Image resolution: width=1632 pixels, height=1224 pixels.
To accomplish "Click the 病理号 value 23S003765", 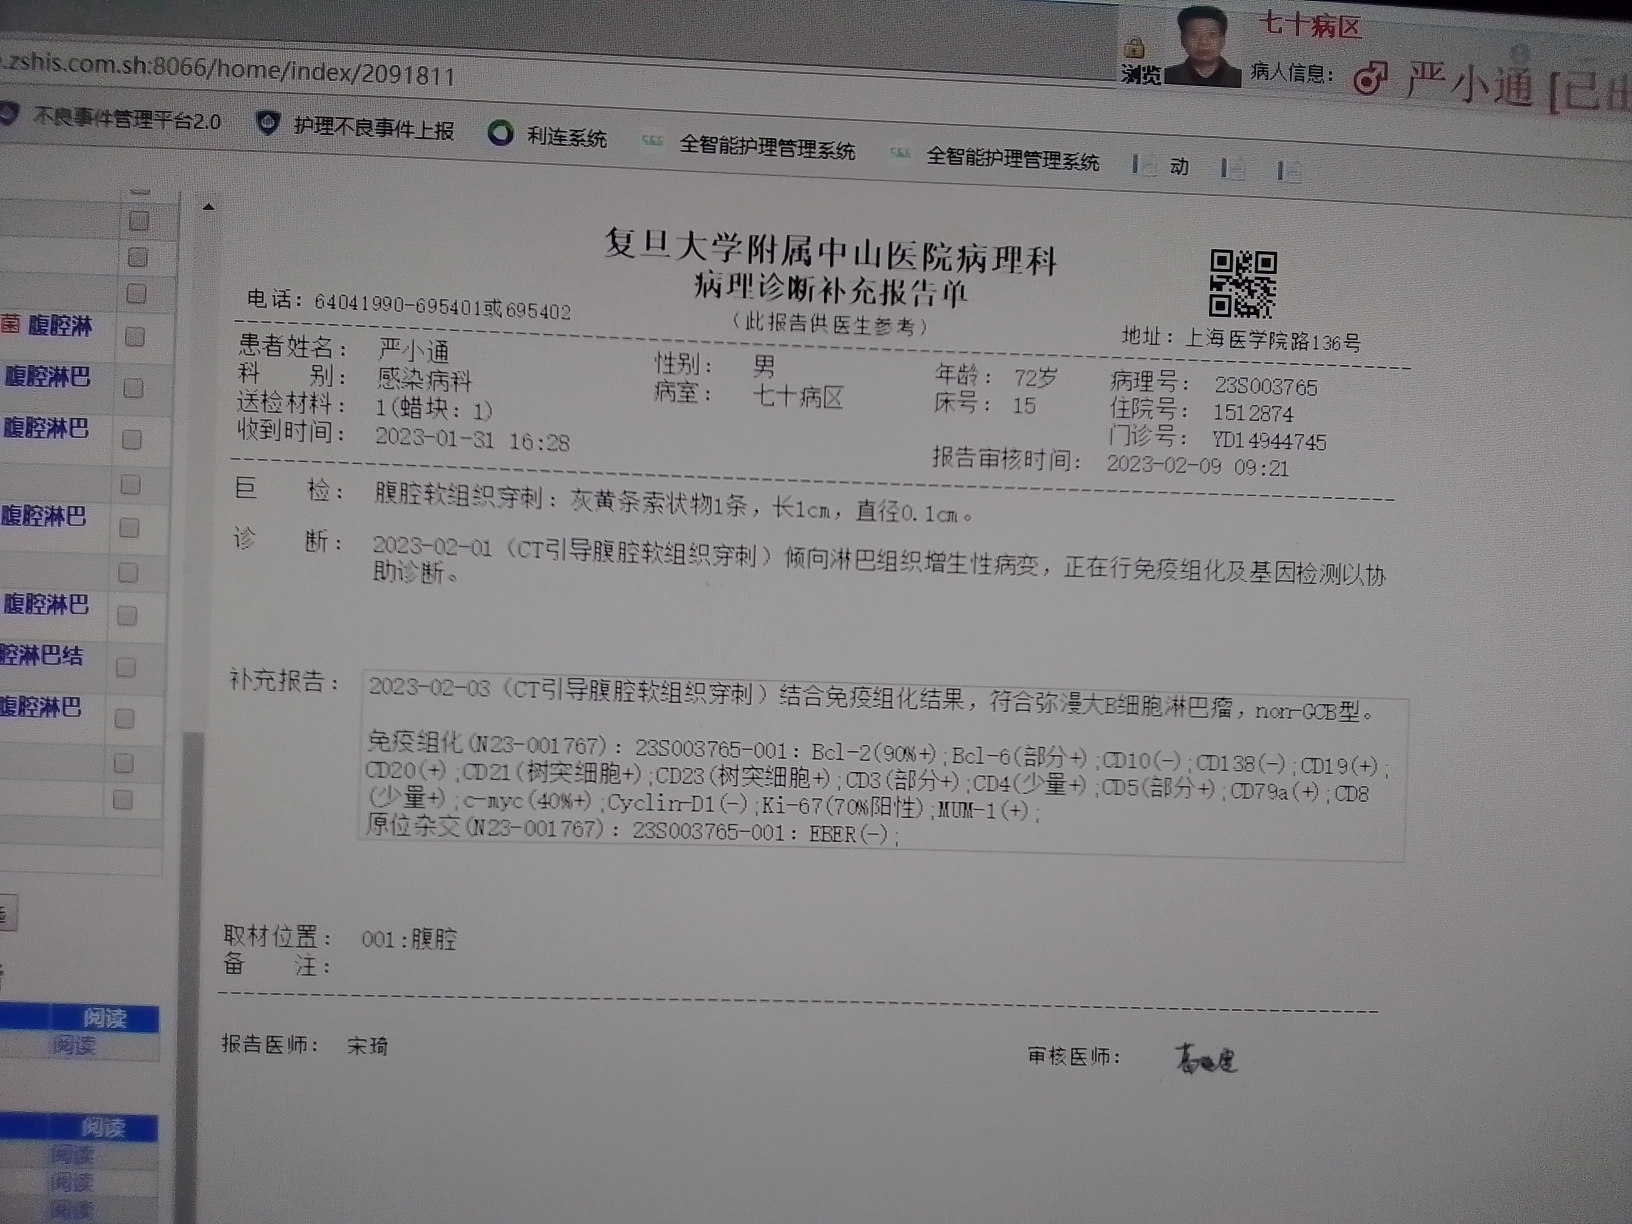I will click(x=1266, y=387).
